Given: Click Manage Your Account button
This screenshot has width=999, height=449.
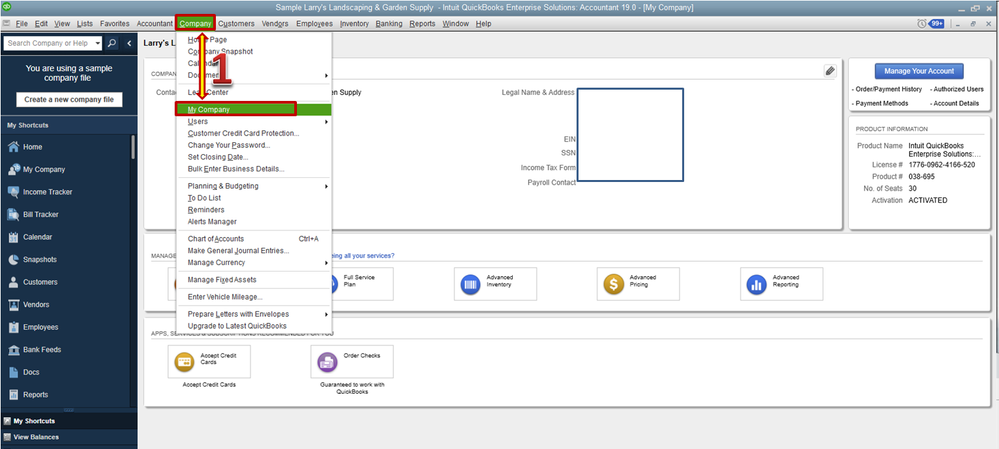Looking at the screenshot, I should (x=919, y=71).
